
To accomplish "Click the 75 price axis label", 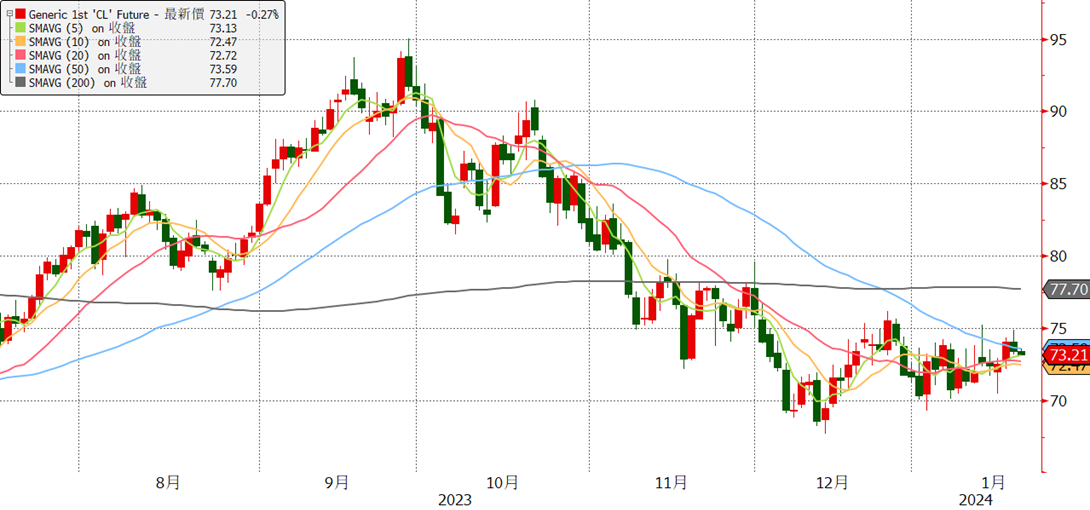I will click(1059, 328).
